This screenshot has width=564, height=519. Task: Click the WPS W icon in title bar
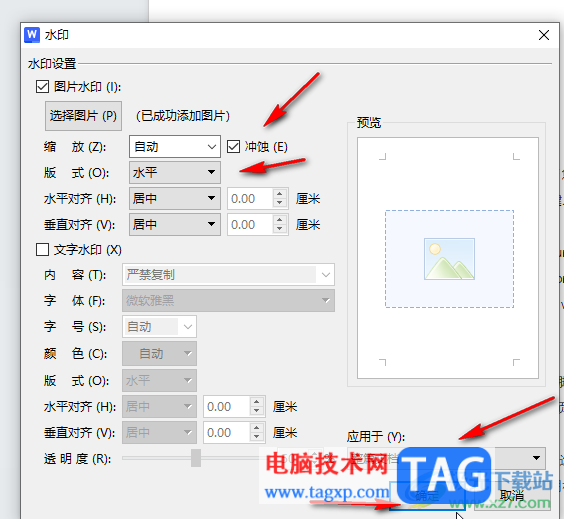click(32, 35)
